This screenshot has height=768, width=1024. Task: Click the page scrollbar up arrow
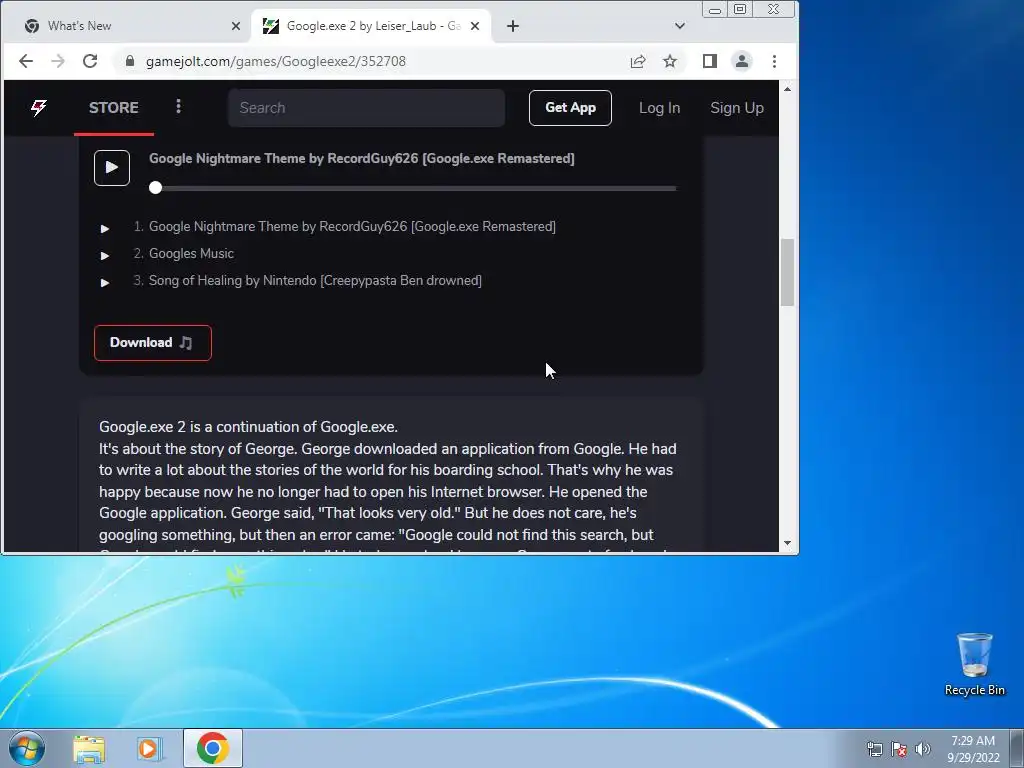point(788,89)
